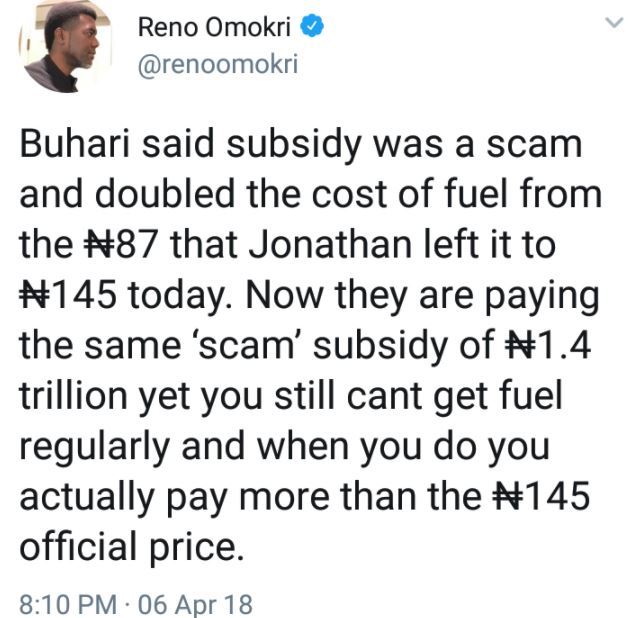
Task: Click the ₦1.4 amount in the tweet
Action: coord(548,345)
